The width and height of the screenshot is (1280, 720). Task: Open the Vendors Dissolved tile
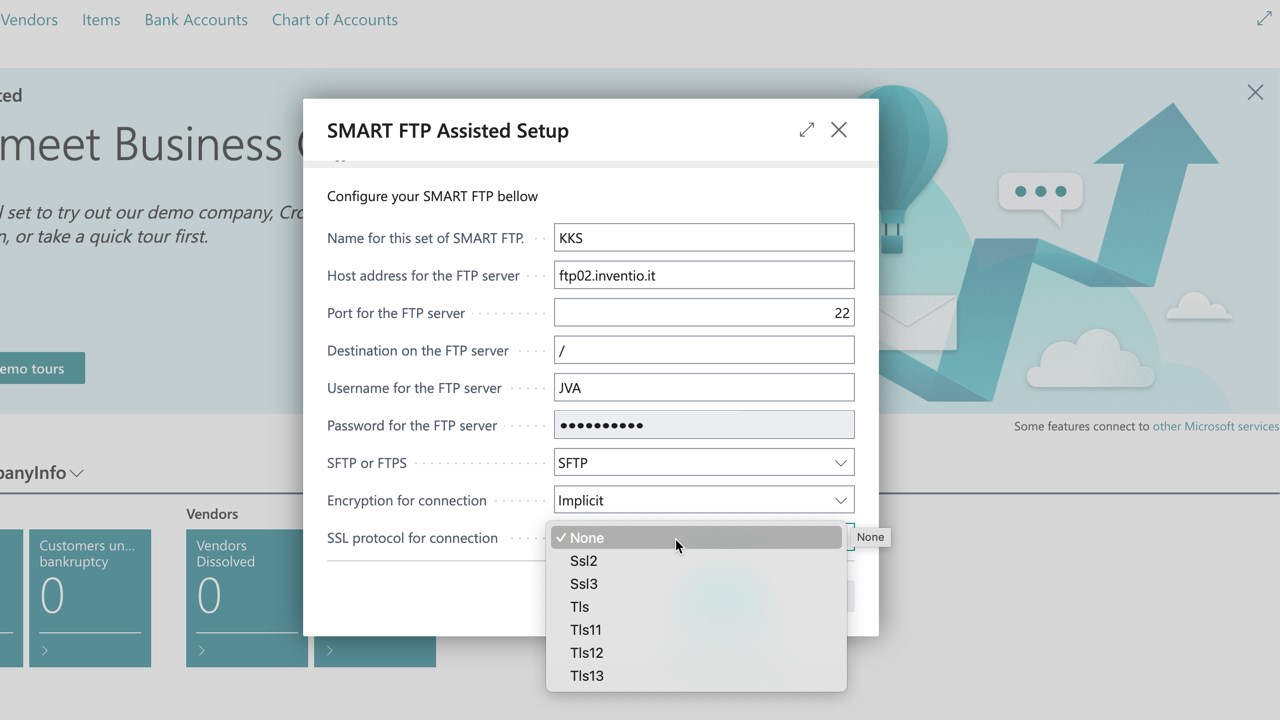point(246,598)
